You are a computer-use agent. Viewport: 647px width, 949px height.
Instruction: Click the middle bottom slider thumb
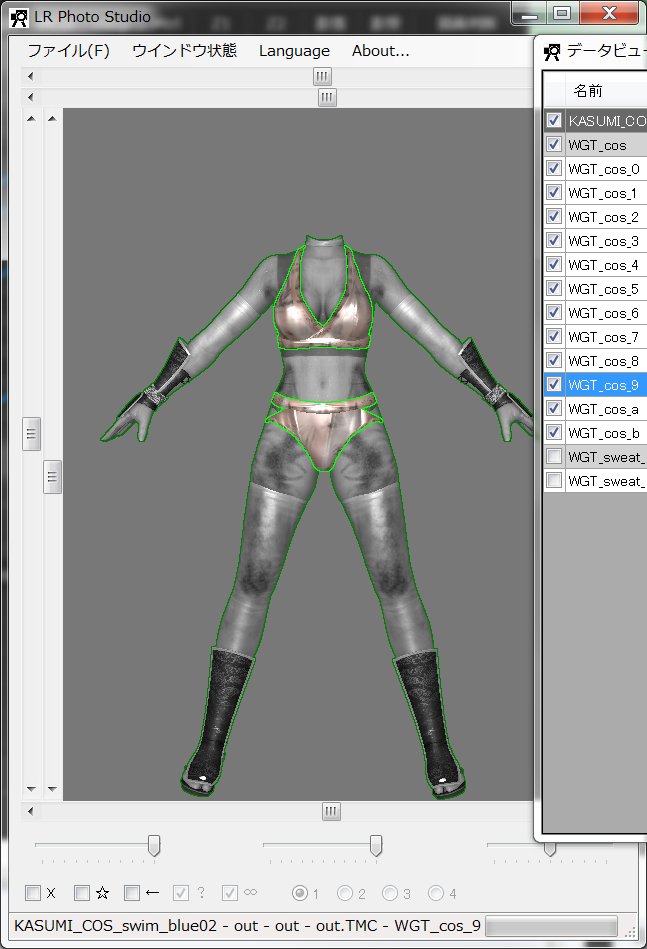pos(376,846)
